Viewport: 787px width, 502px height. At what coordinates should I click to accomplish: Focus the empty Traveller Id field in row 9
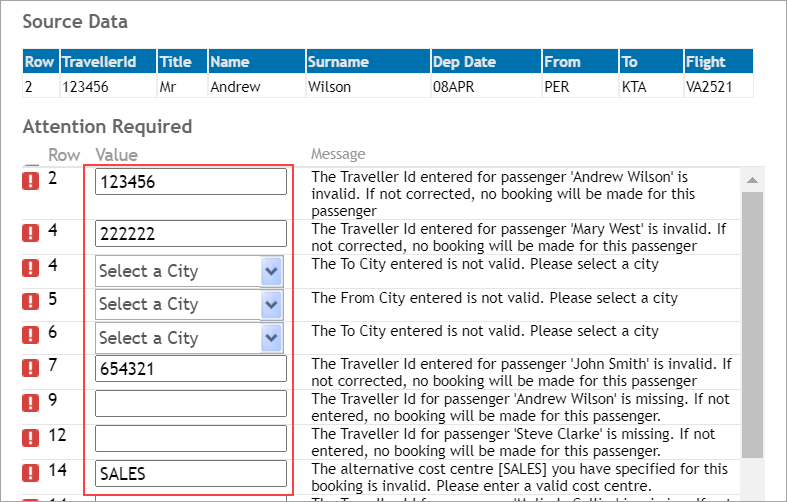coord(190,404)
